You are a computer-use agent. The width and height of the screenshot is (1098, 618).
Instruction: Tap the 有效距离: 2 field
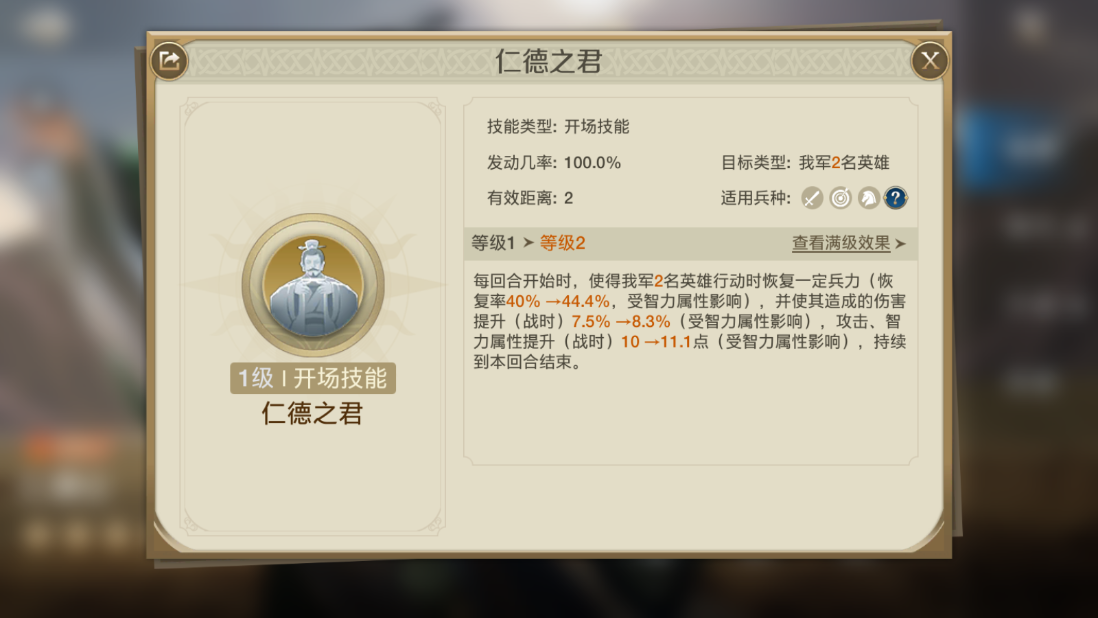click(x=530, y=198)
